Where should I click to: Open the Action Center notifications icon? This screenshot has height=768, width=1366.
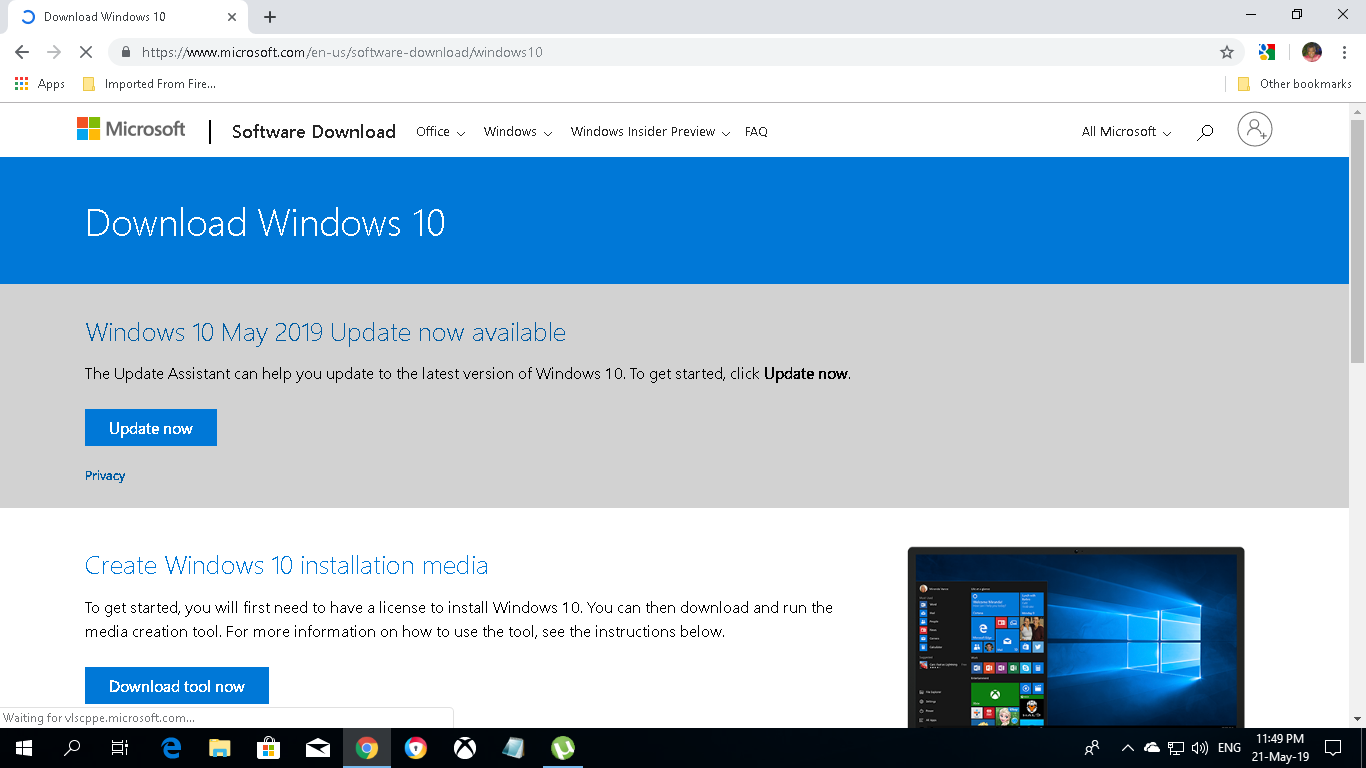click(1333, 748)
